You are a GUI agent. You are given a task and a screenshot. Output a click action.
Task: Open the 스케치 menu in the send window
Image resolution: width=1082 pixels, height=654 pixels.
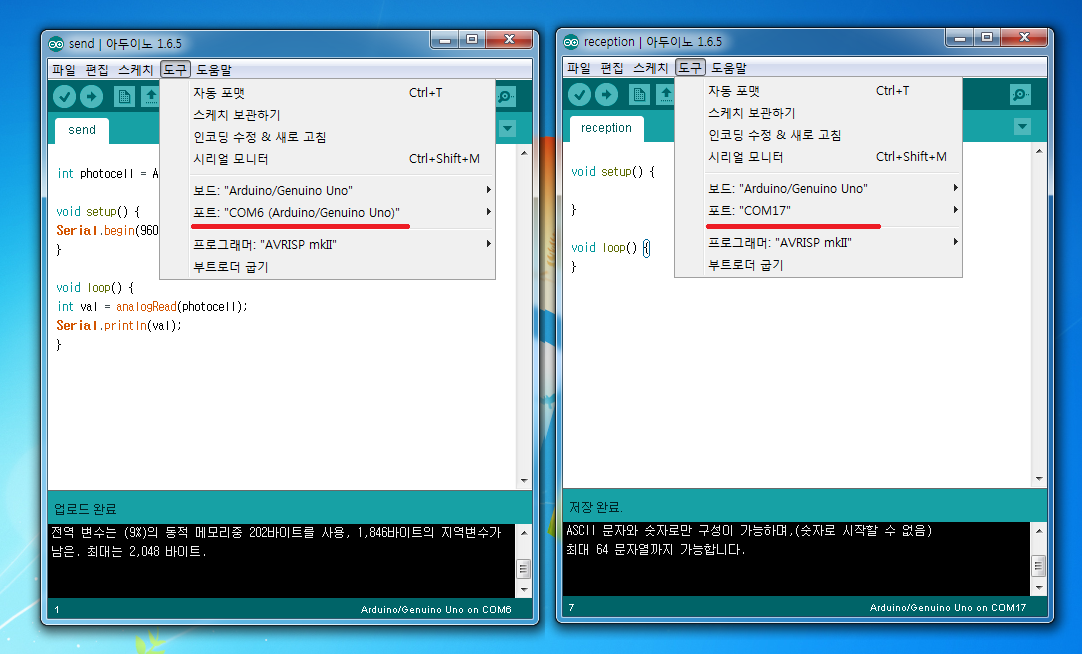(x=135, y=70)
